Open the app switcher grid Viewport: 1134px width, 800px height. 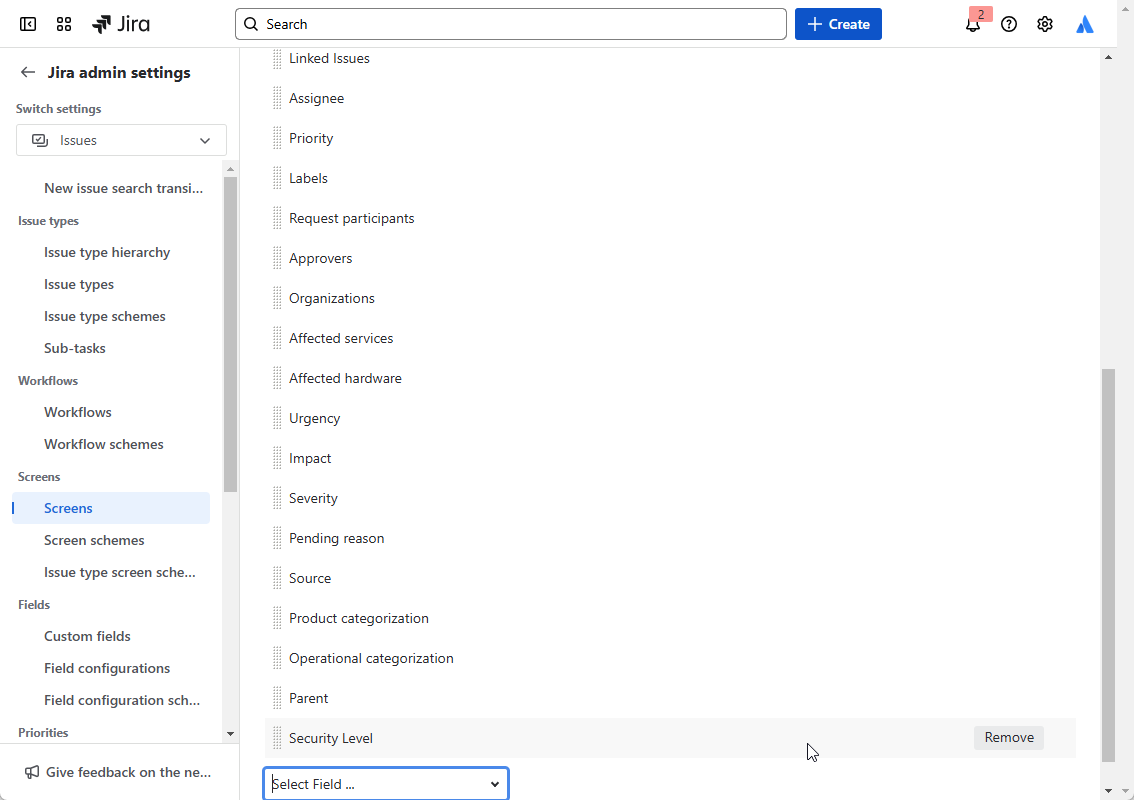pyautogui.click(x=63, y=23)
